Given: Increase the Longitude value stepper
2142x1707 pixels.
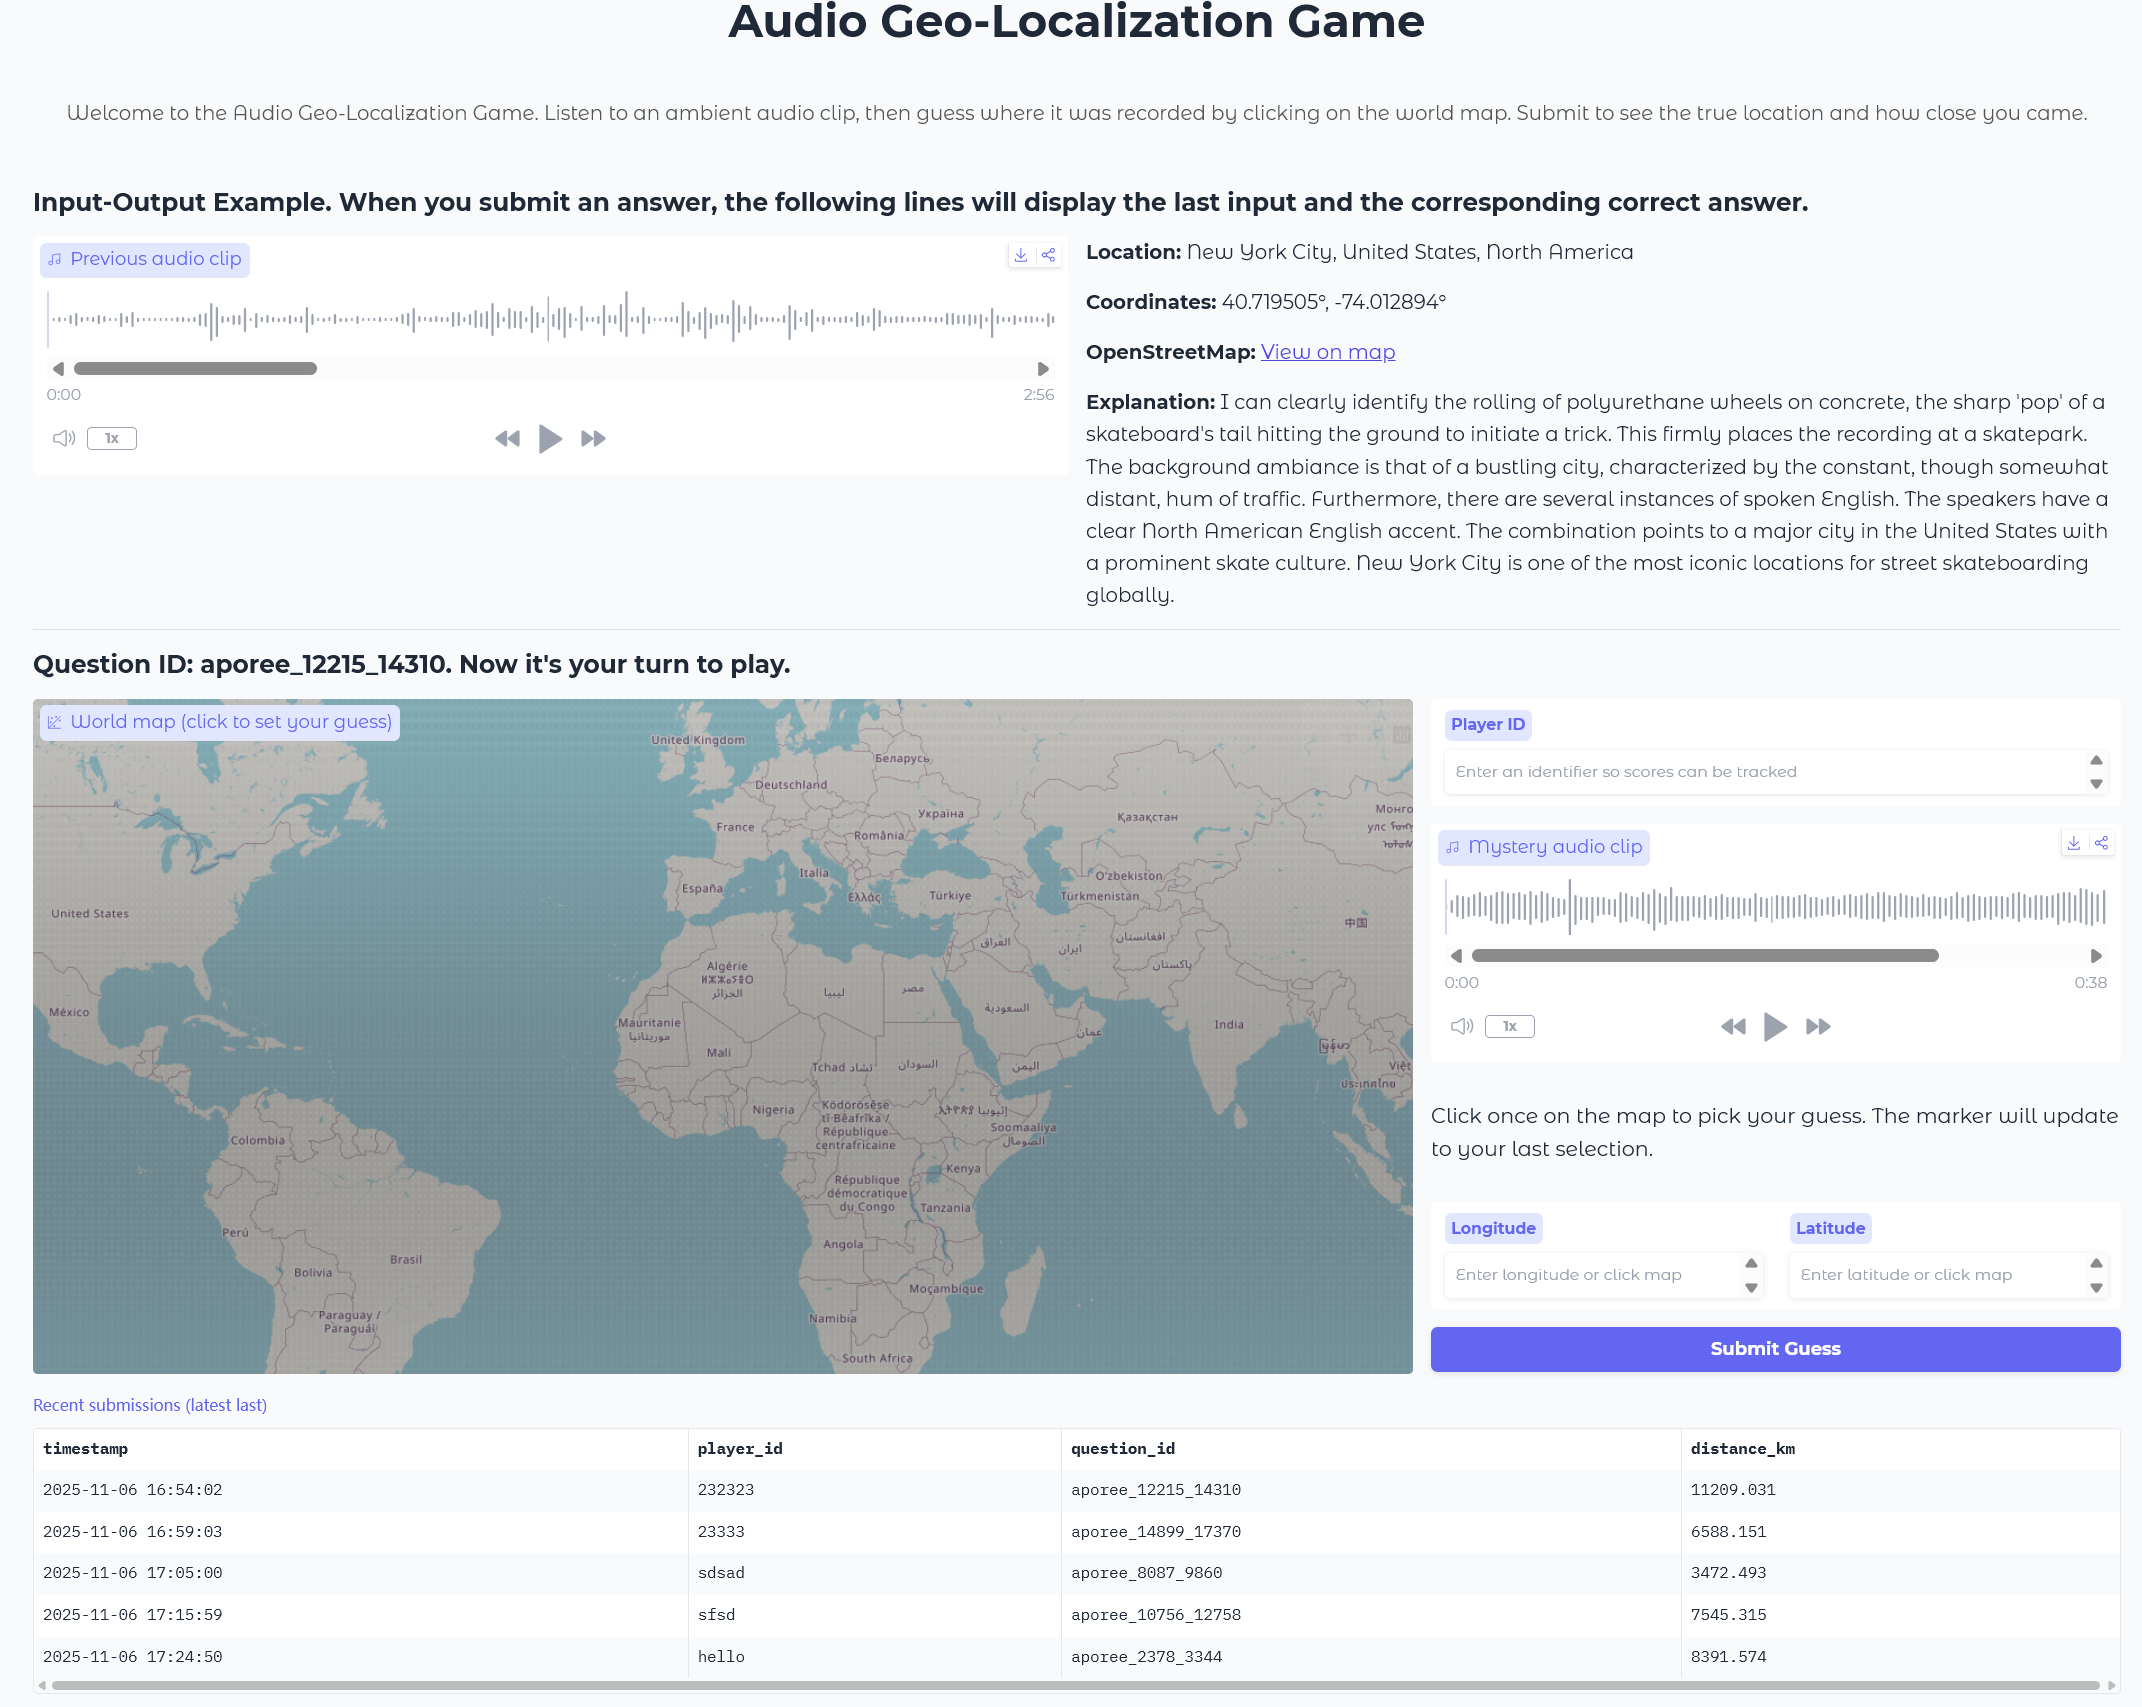Looking at the screenshot, I should tap(1751, 1264).
